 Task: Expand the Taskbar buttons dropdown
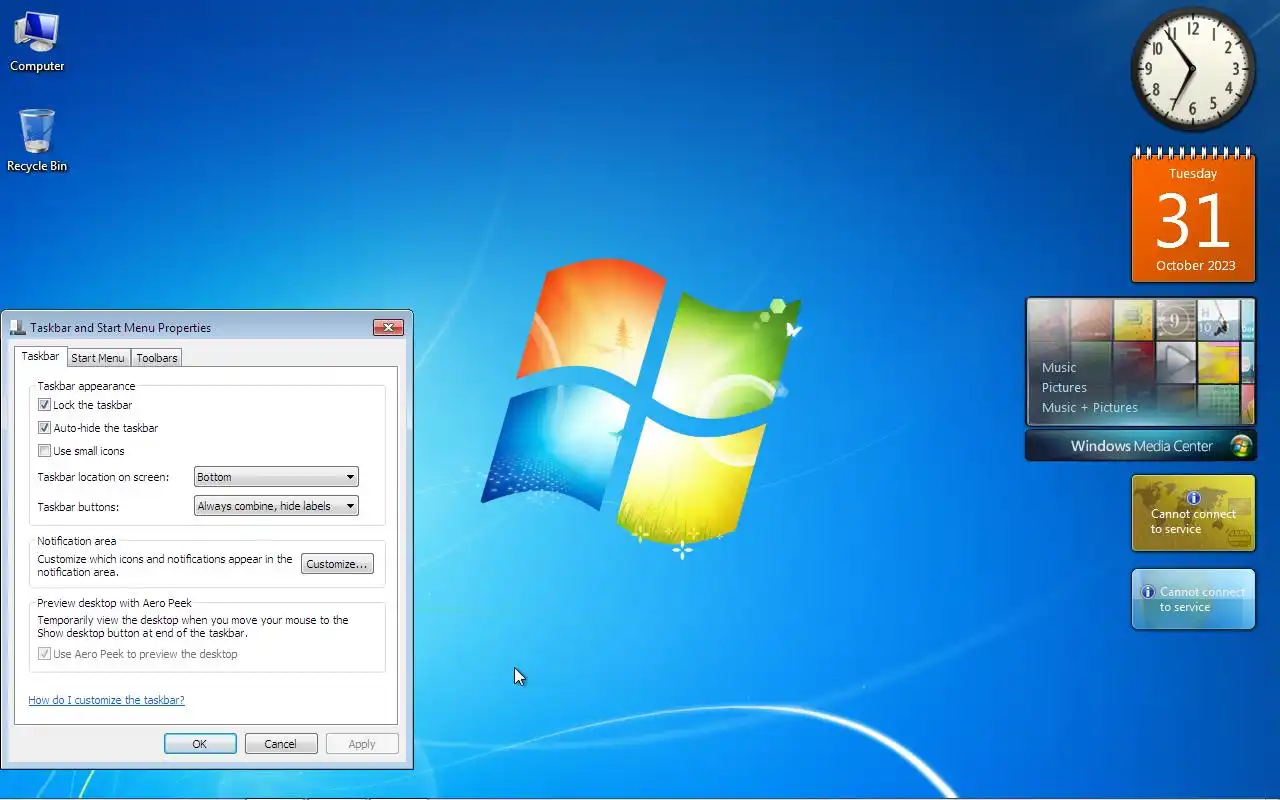[x=276, y=506]
